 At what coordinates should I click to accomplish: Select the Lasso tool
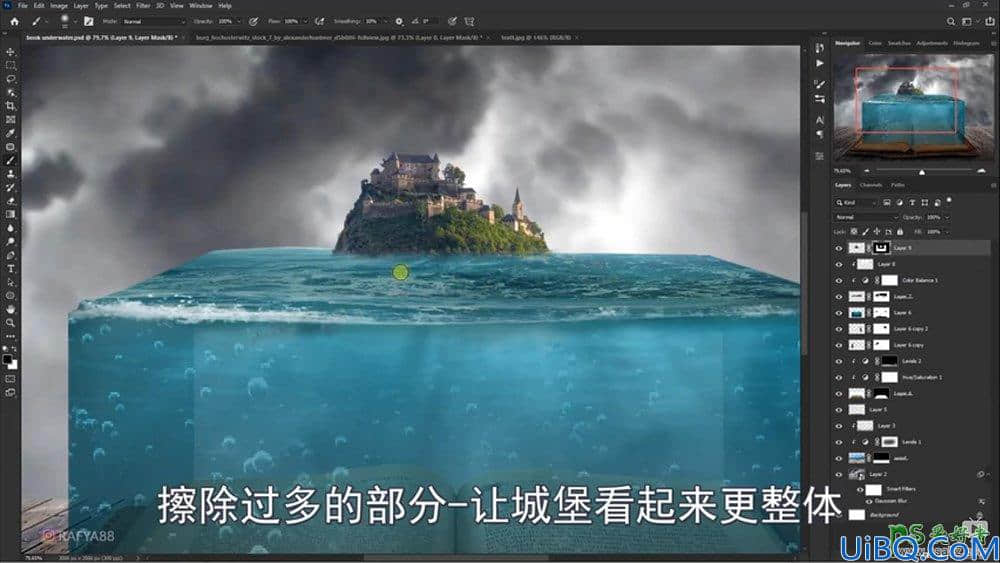tap(10, 79)
